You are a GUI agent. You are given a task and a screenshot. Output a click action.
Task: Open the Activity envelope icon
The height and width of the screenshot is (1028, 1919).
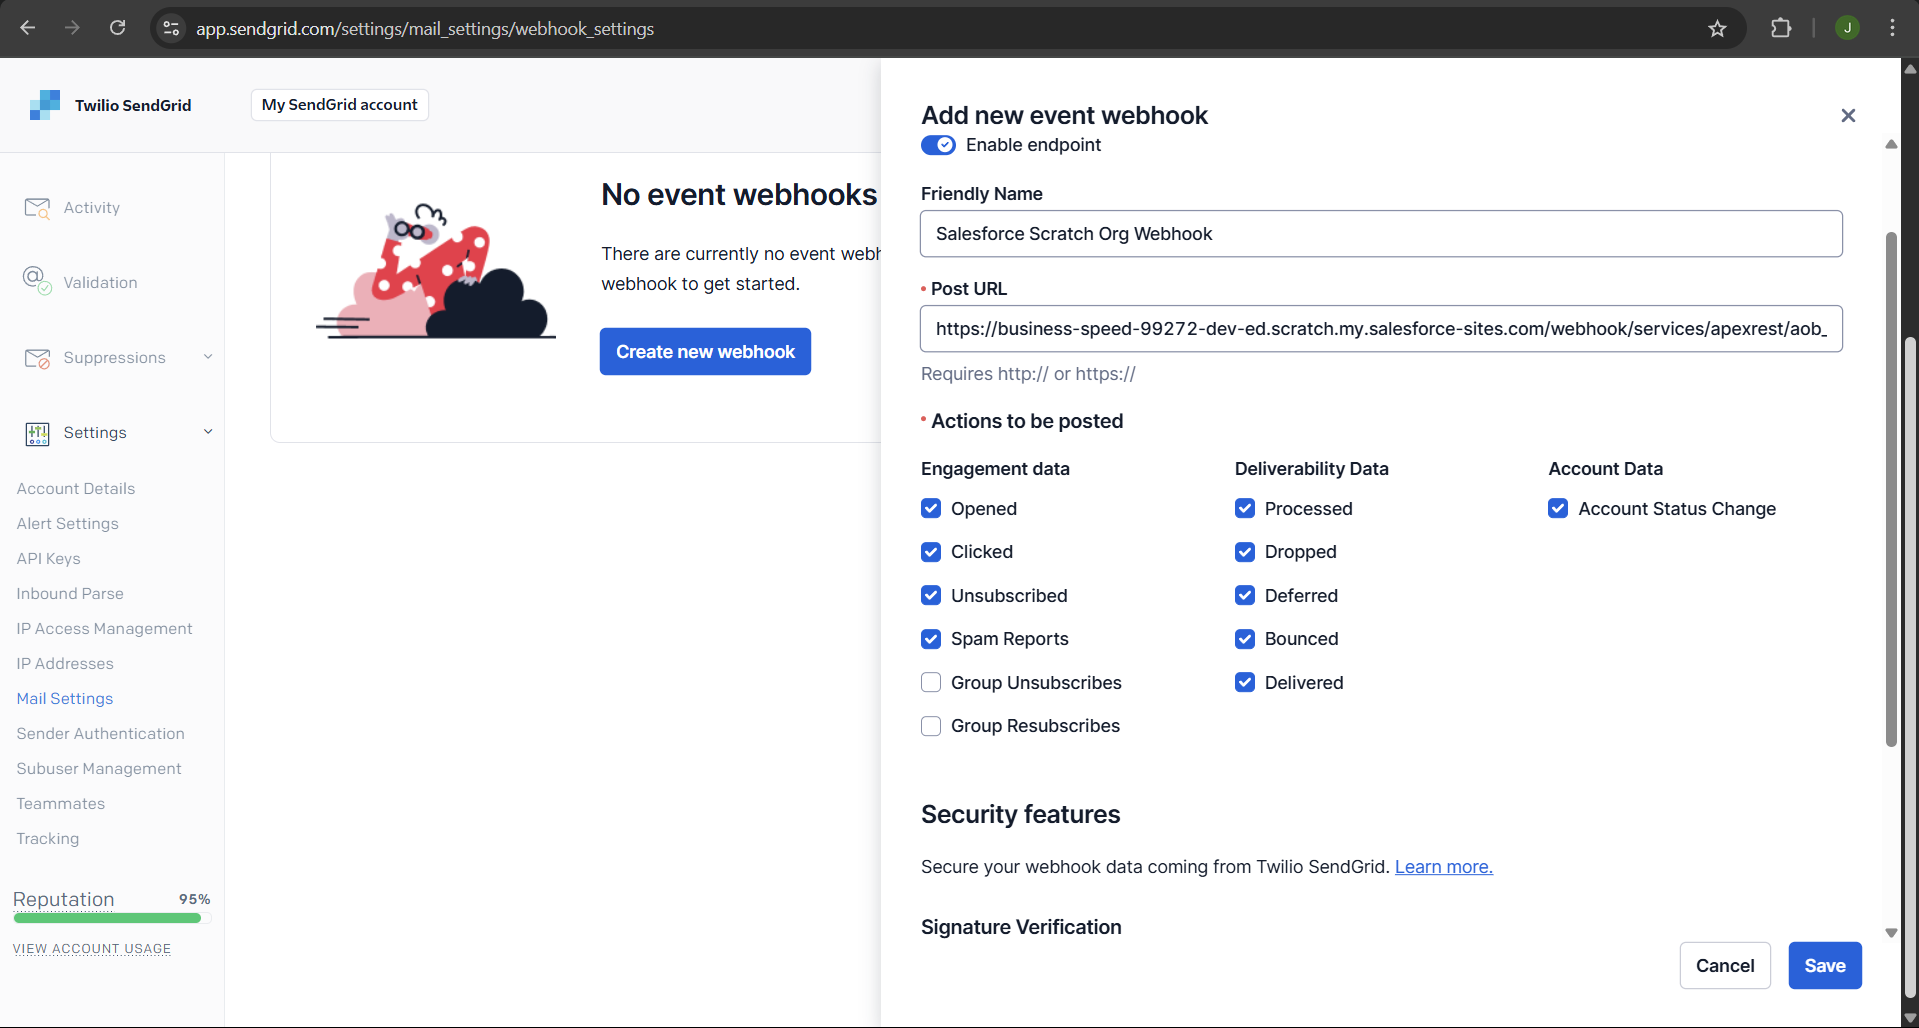point(37,208)
